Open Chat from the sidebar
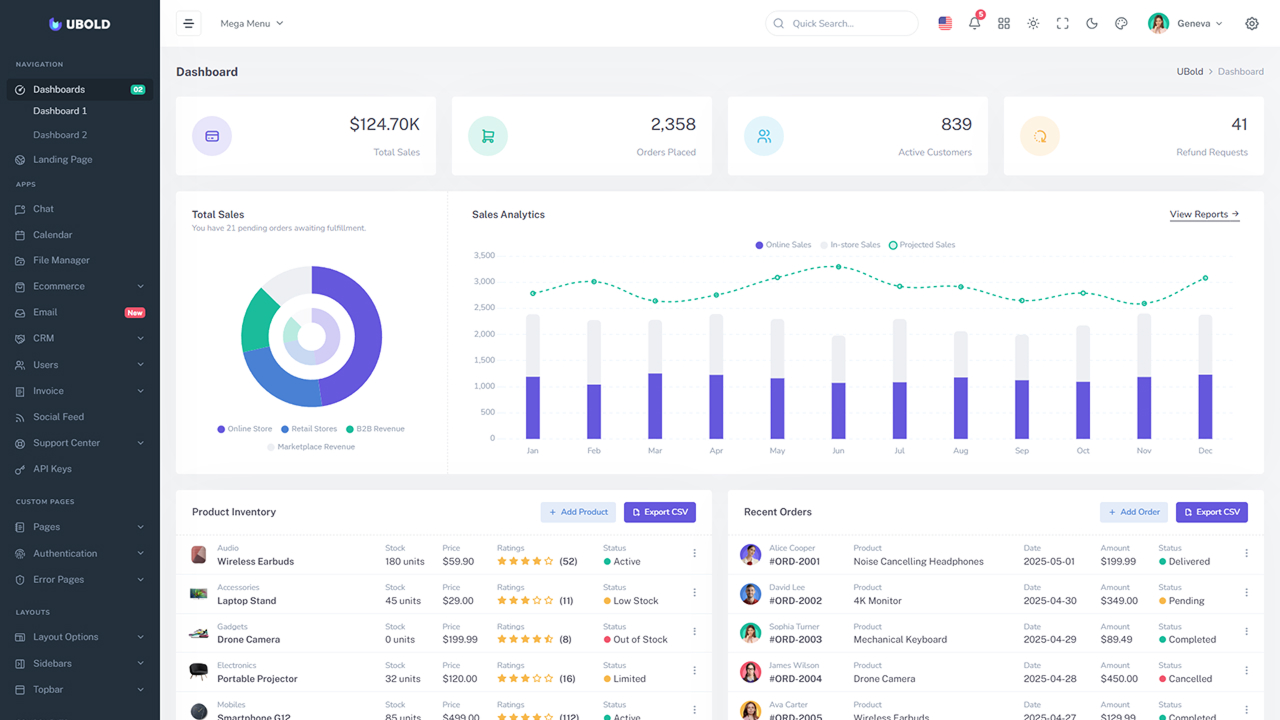 click(43, 209)
